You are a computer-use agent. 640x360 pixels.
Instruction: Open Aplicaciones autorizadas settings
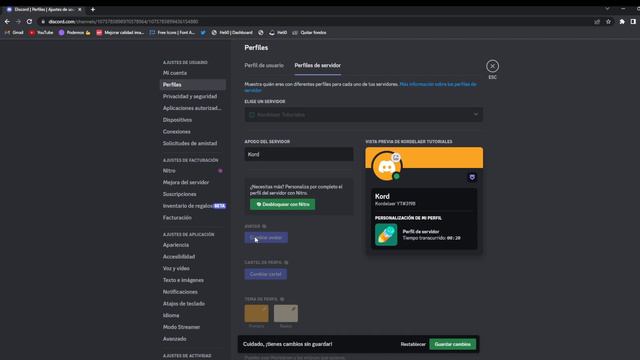[x=193, y=108]
